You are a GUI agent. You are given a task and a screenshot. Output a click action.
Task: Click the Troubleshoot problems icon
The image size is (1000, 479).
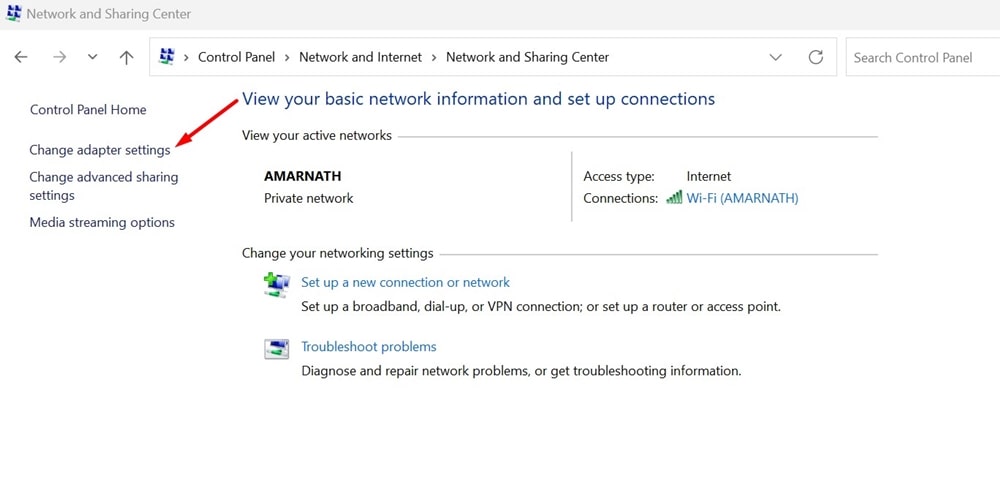(x=276, y=349)
